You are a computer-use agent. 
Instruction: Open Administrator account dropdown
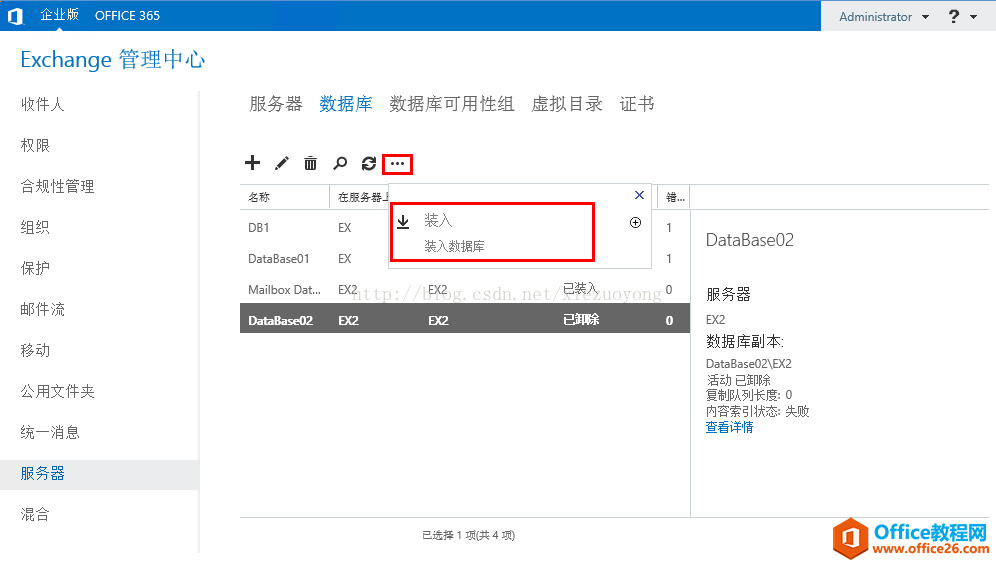[884, 17]
